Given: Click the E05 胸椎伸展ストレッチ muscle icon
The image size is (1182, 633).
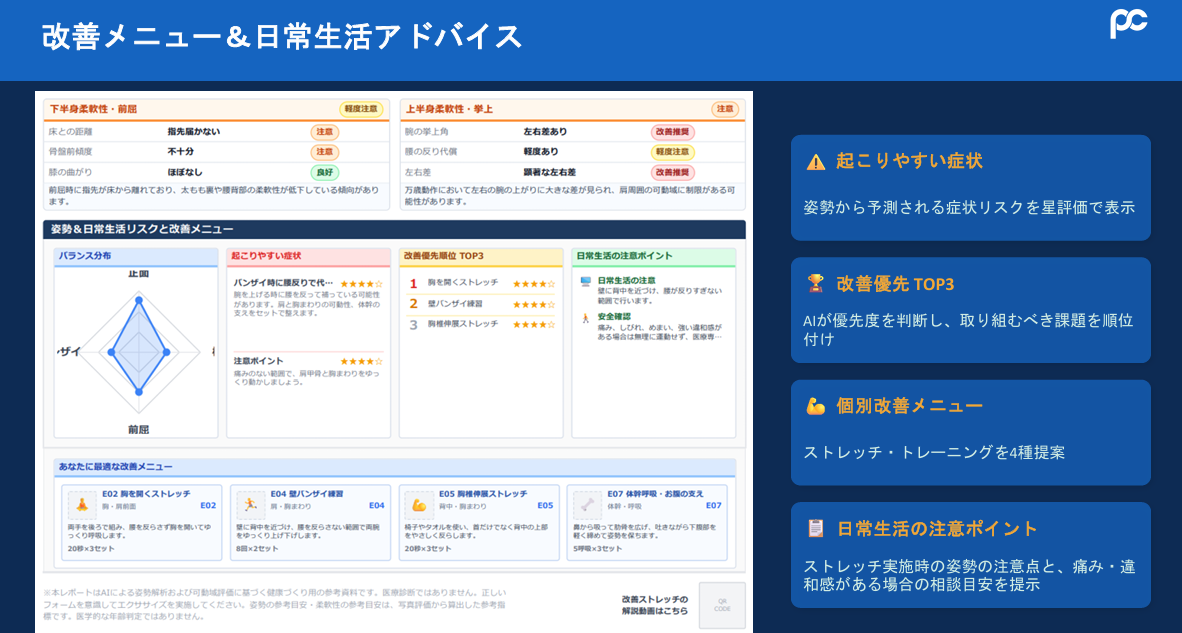Looking at the screenshot, I should 418,506.
